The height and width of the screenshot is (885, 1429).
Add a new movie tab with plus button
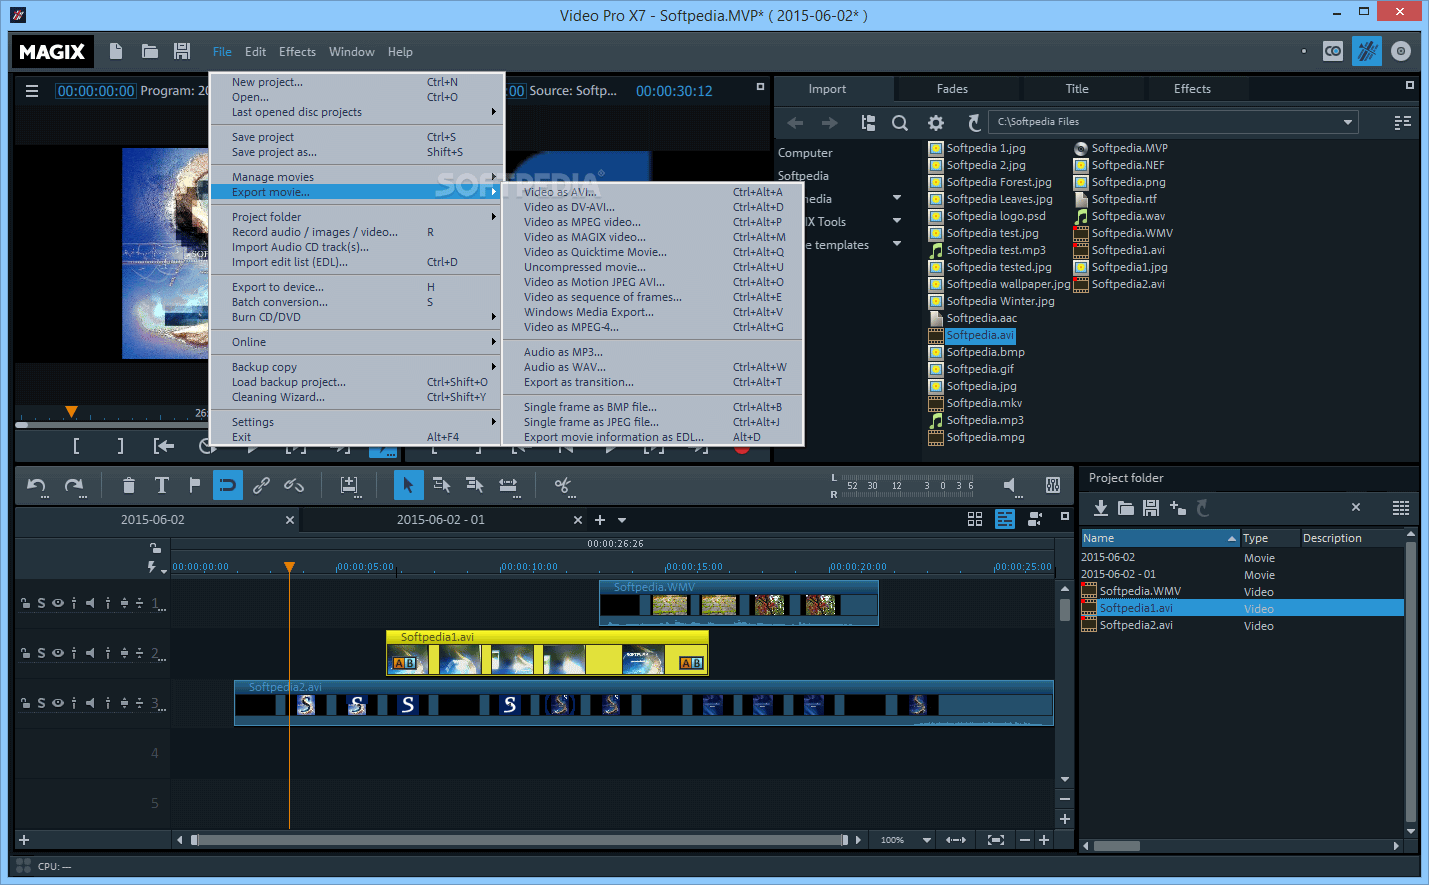pyautogui.click(x=600, y=520)
